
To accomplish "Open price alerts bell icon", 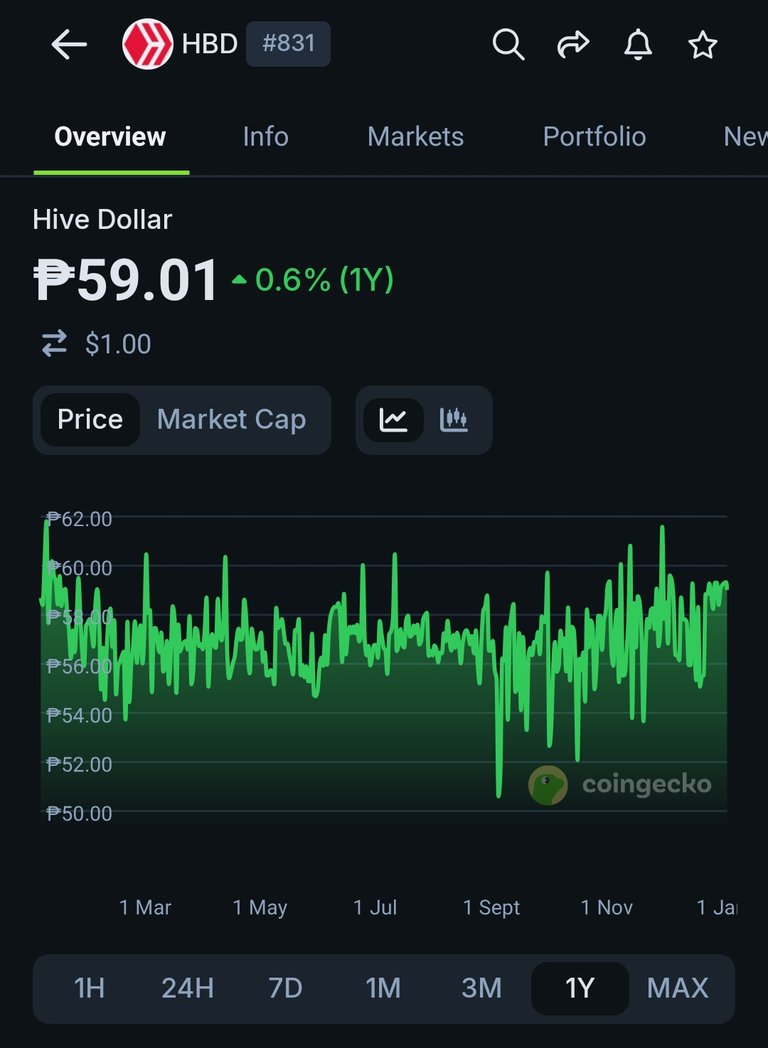I will (638, 44).
